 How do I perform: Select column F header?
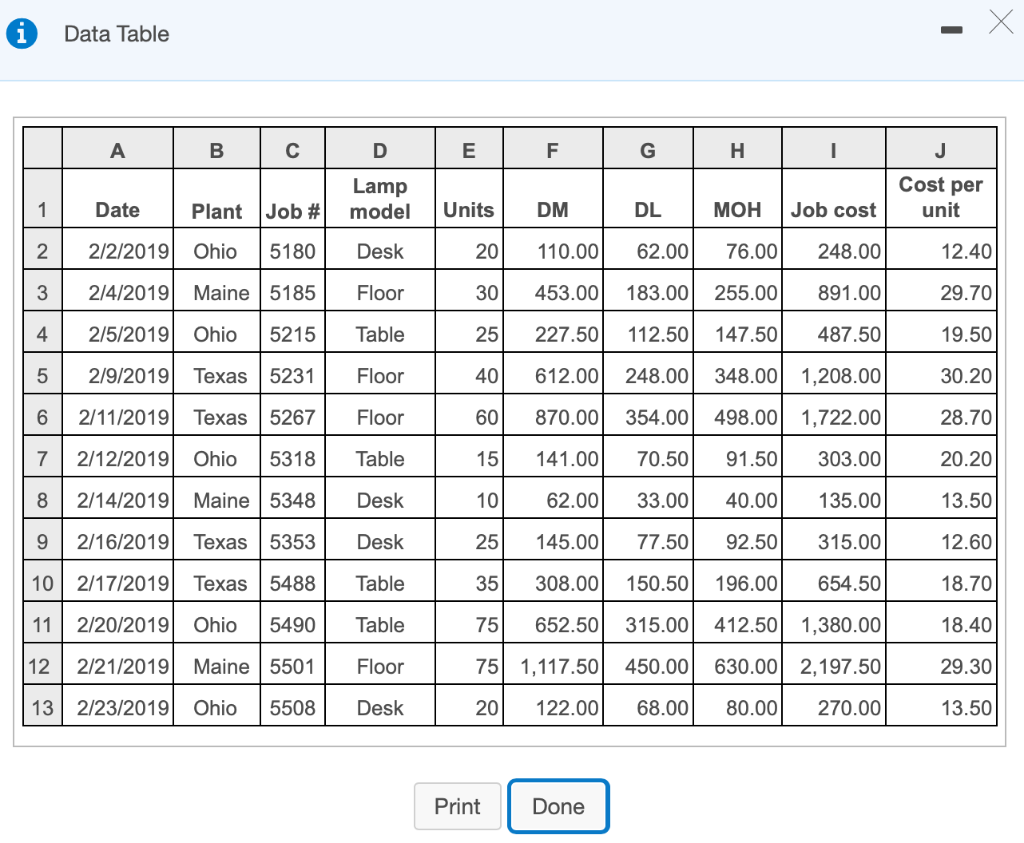(552, 148)
